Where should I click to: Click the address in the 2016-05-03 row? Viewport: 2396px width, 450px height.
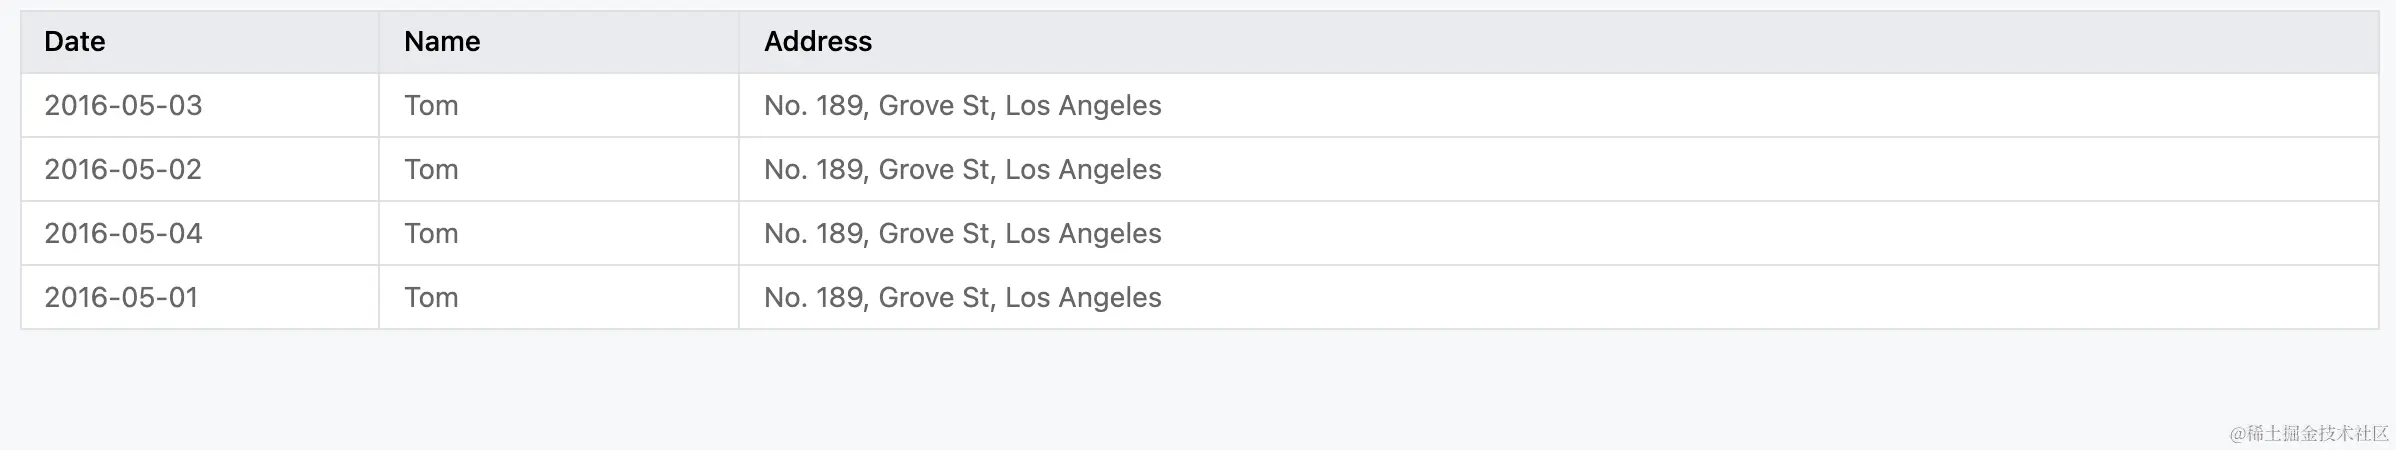click(963, 105)
